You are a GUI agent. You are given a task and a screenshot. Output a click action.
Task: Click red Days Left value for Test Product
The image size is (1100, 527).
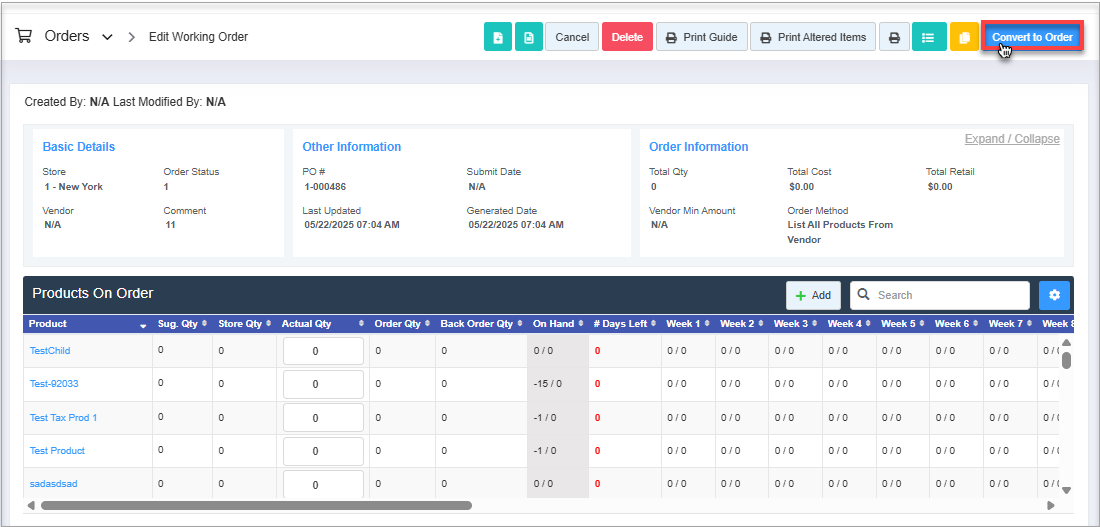598,451
